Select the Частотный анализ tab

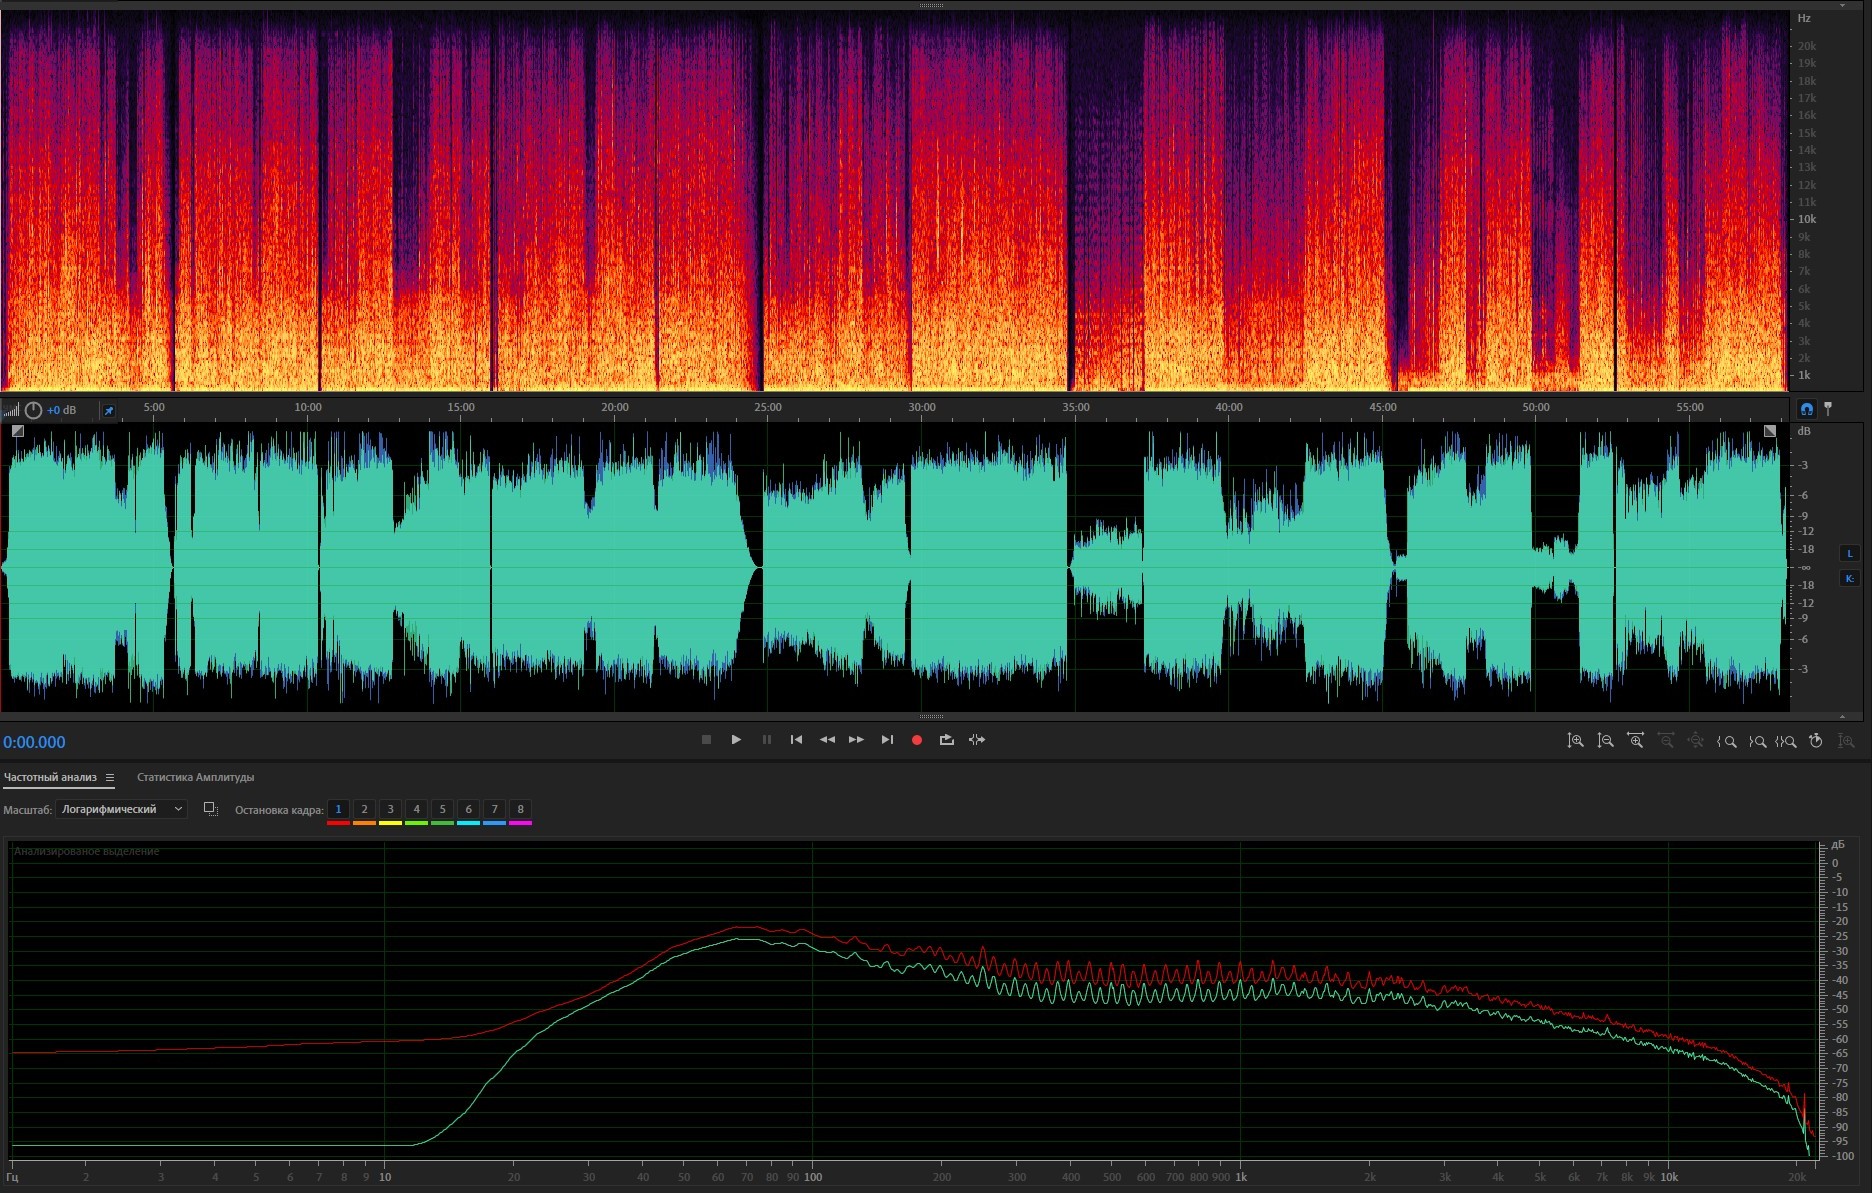pos(50,777)
